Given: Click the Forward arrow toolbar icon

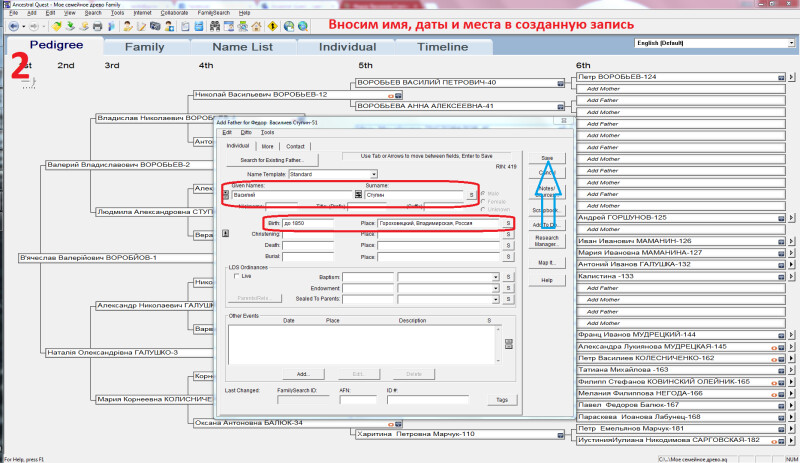Looking at the screenshot, I should click(34, 27).
